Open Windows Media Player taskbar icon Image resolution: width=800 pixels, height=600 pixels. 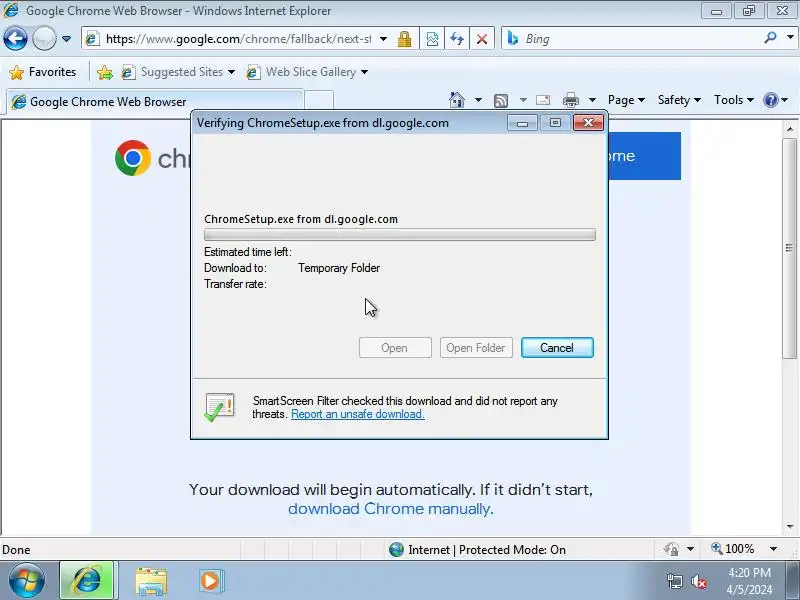tap(210, 581)
